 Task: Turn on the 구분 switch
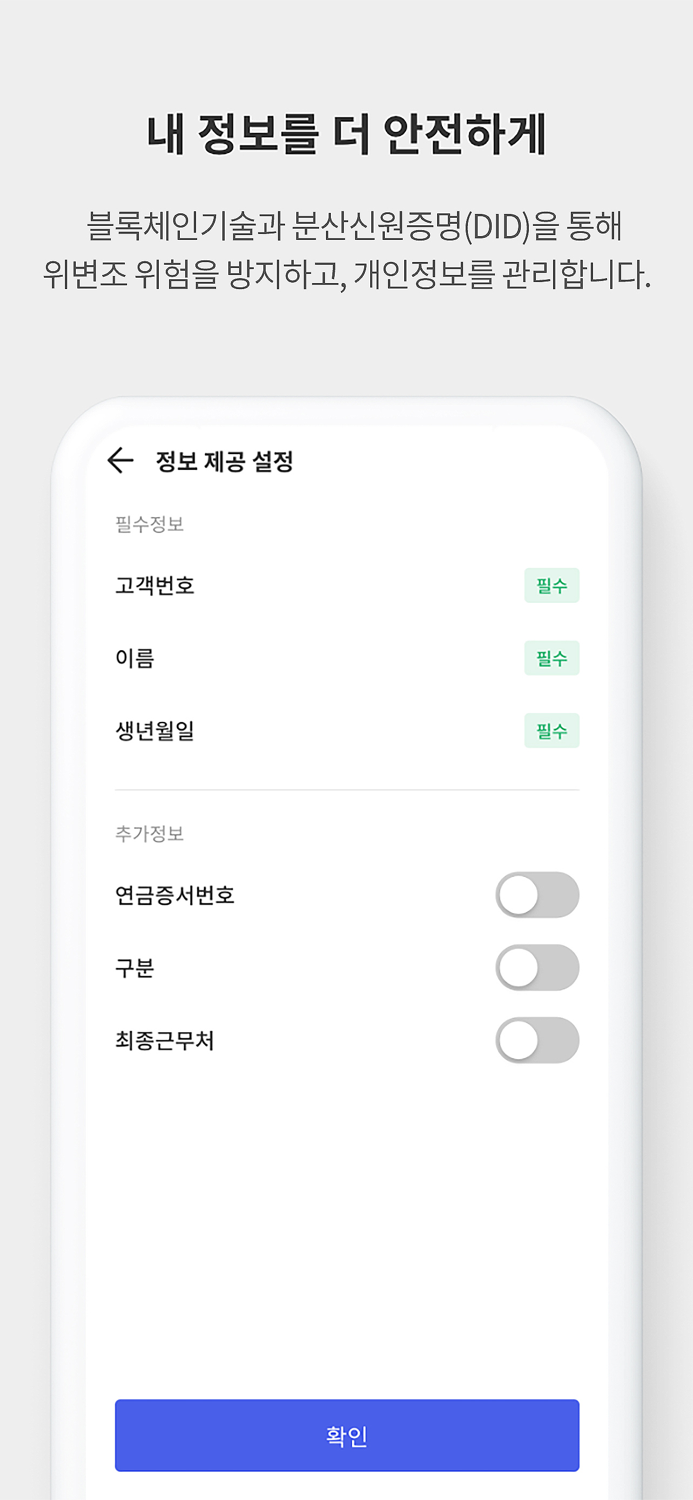[x=537, y=967]
